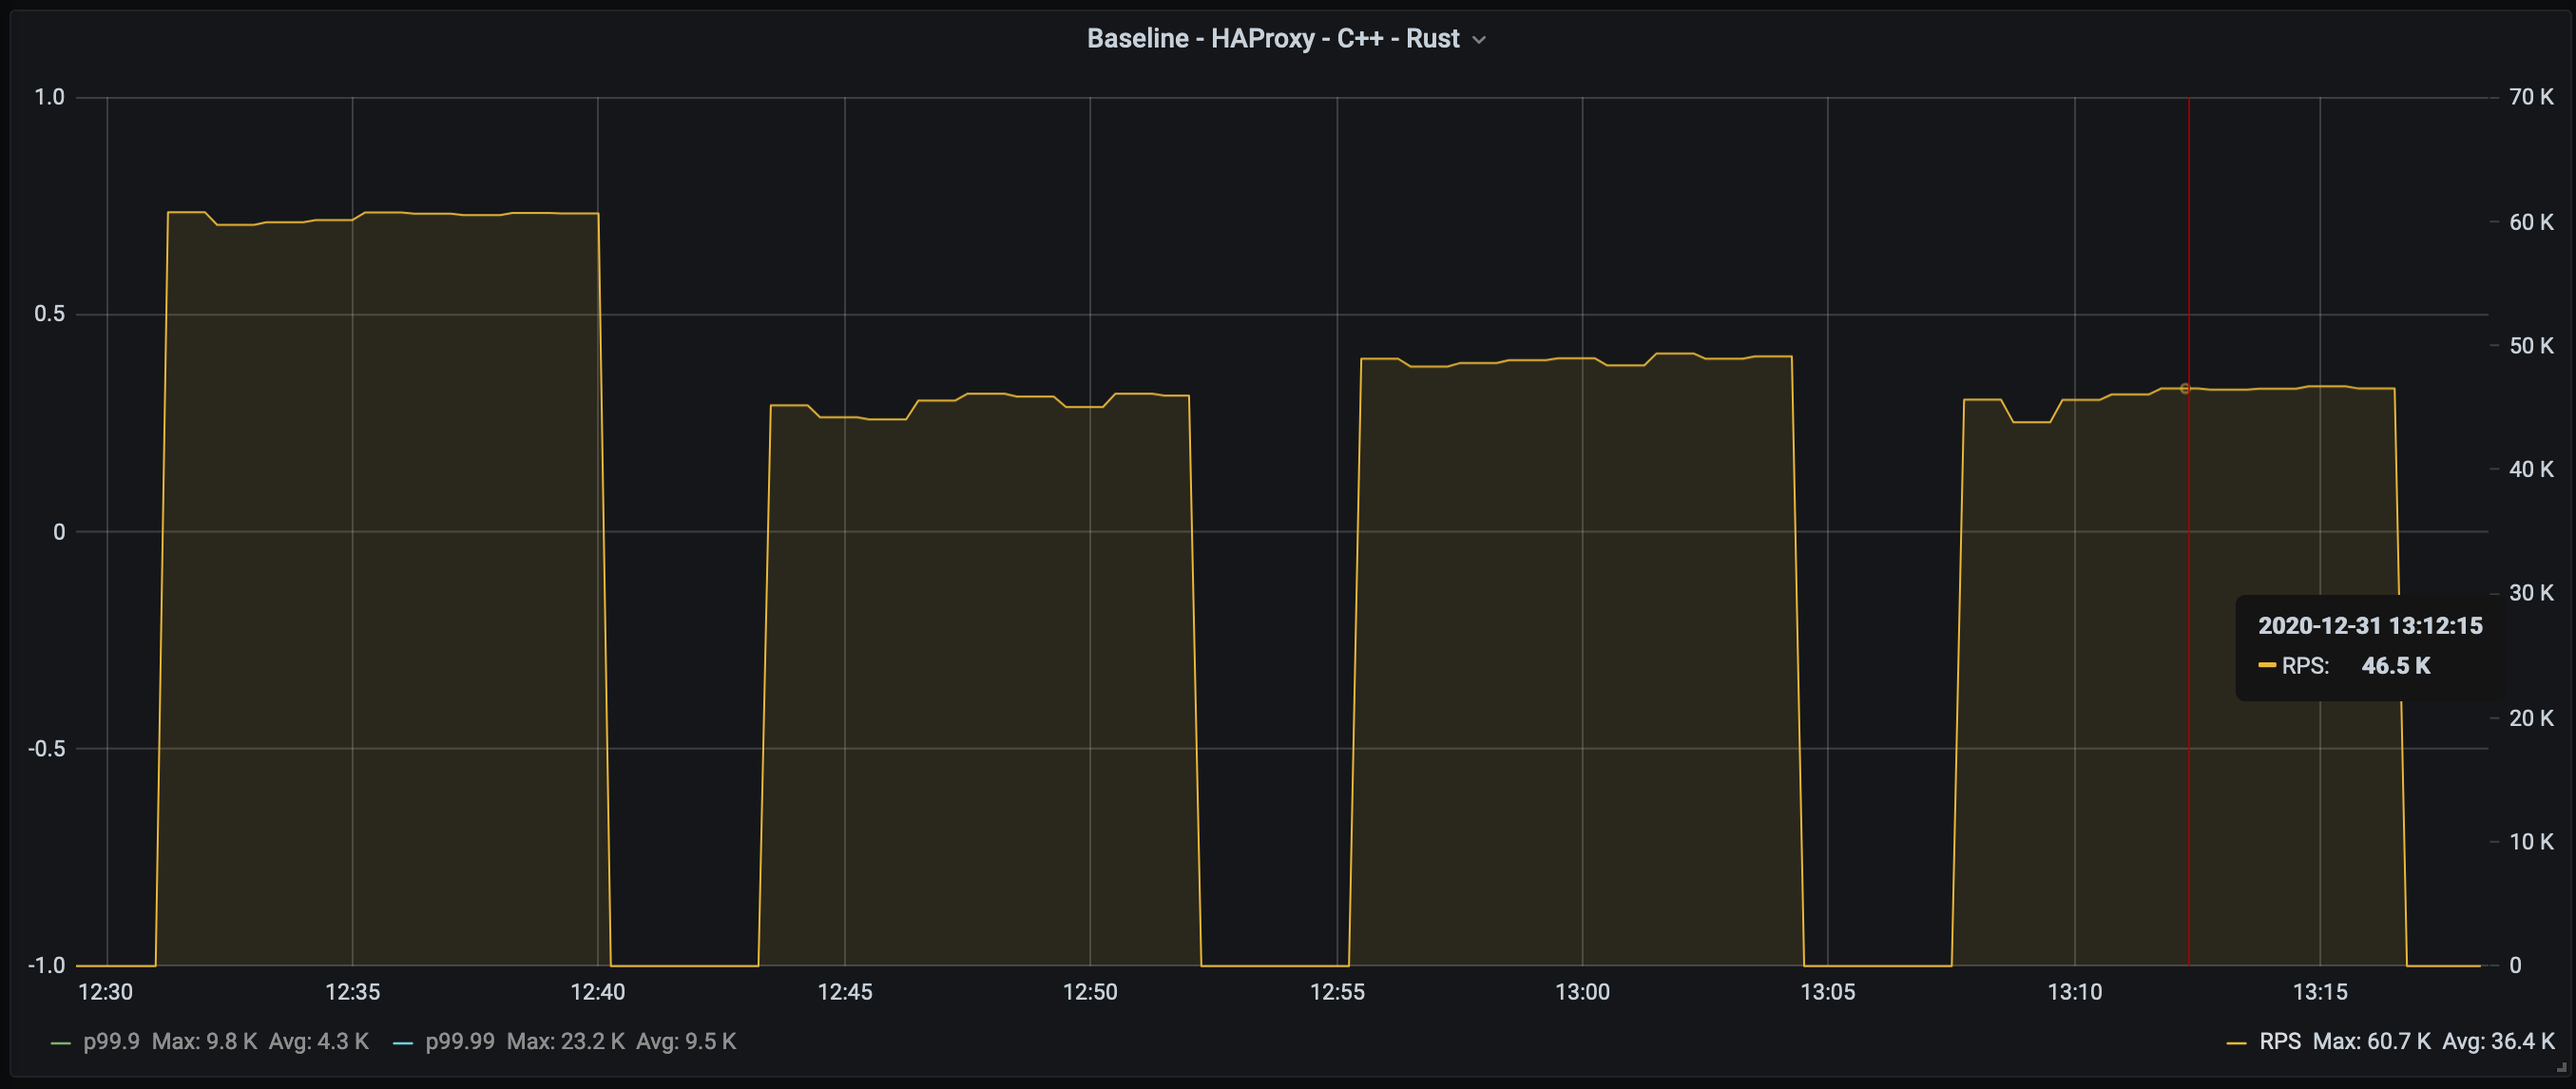
Task: Click RPS Max: 60.7 K legend value
Action: click(x=2371, y=1041)
